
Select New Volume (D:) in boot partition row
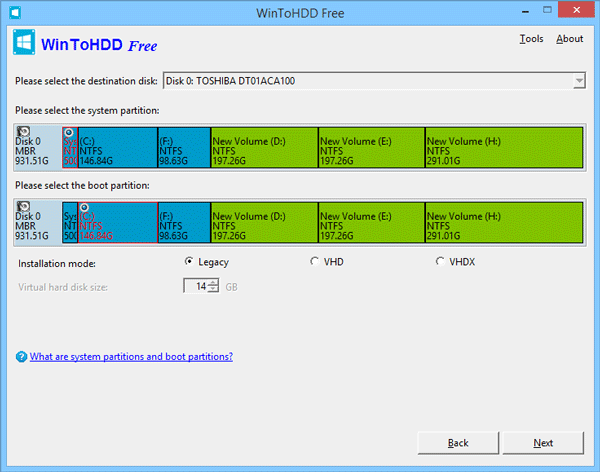264,222
